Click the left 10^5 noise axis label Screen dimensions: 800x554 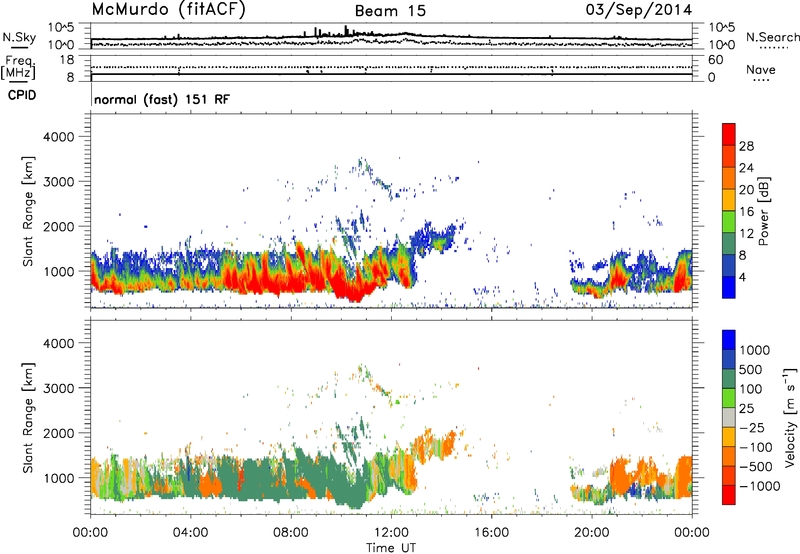(x=61, y=27)
